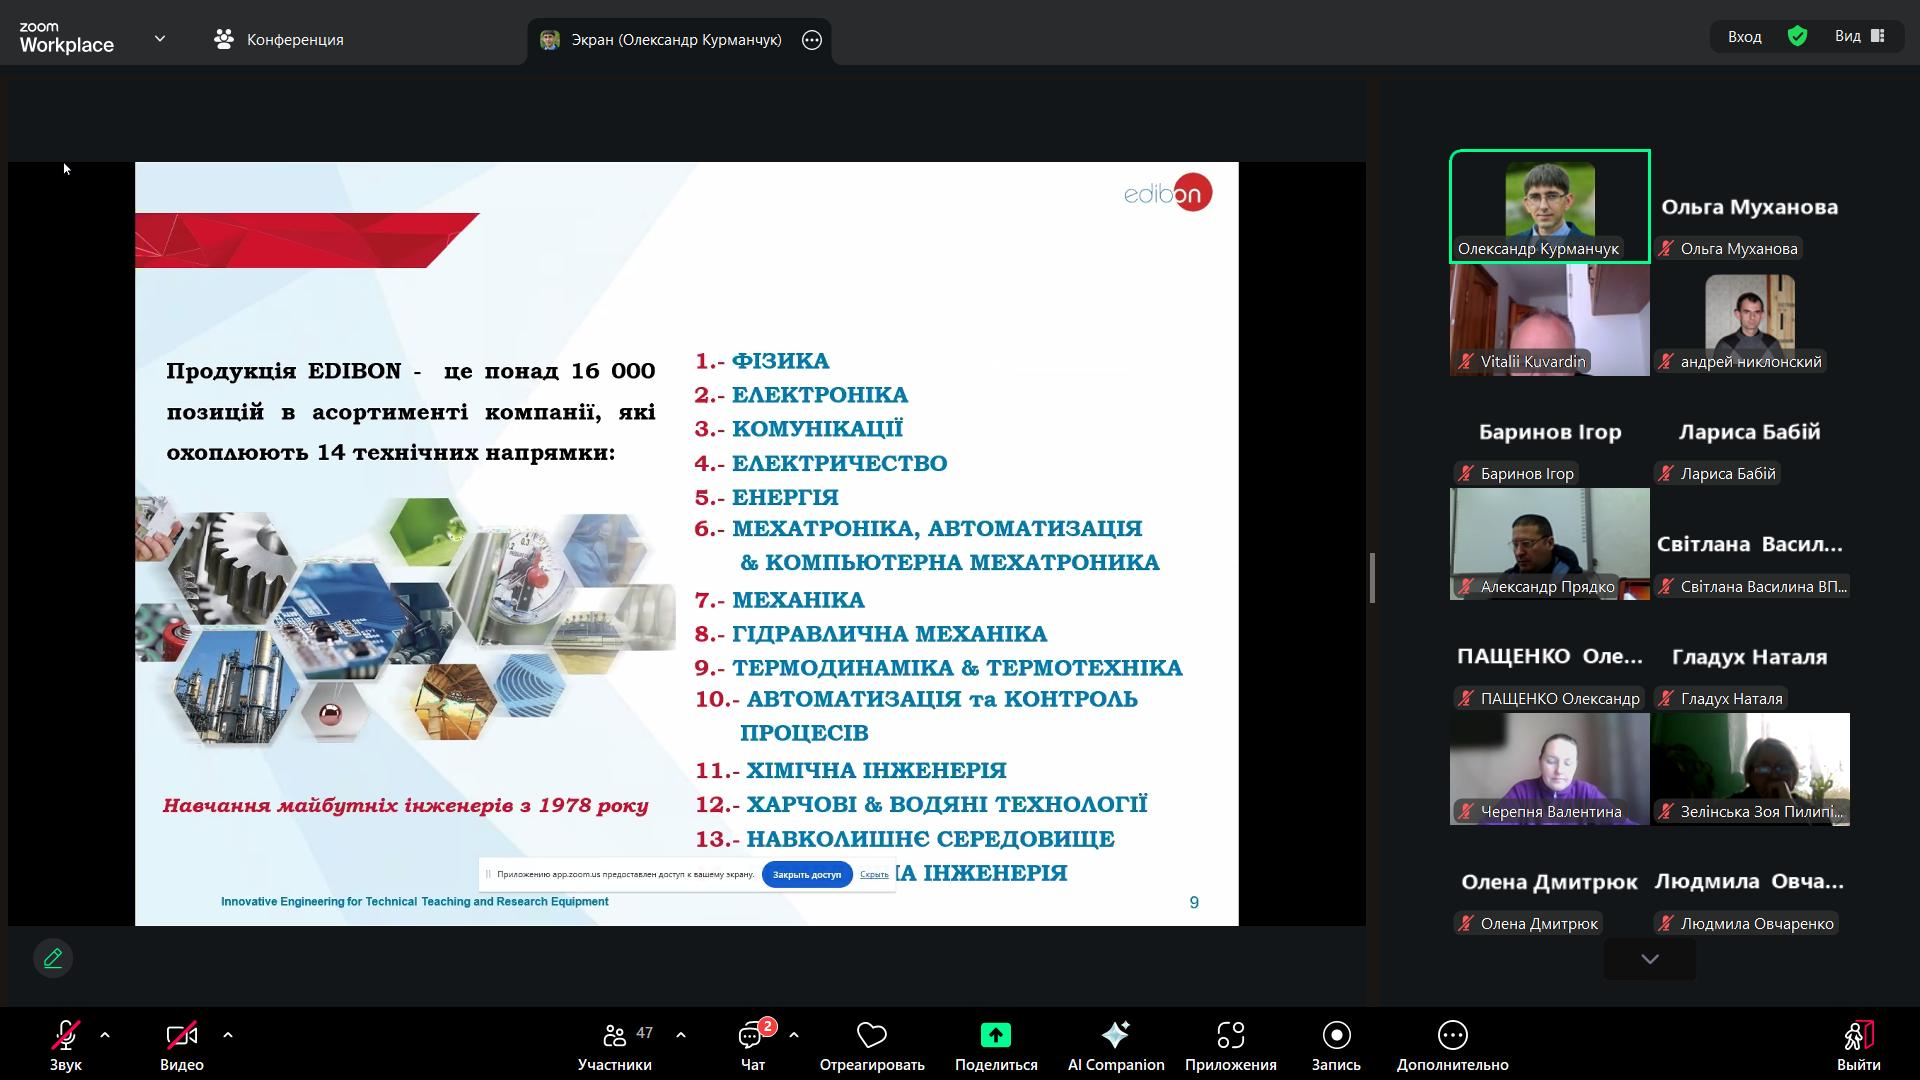1920x1080 pixels.
Task: Unmute the microphone
Action: (x=65, y=1036)
